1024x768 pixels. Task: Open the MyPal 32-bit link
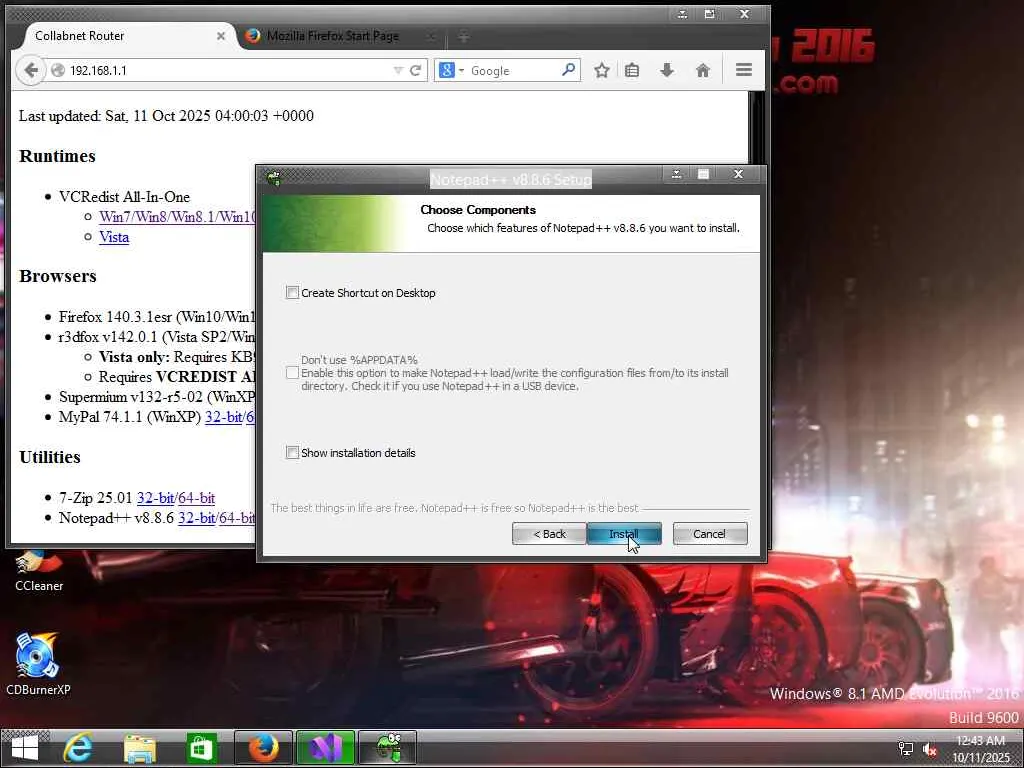pyautogui.click(x=223, y=417)
